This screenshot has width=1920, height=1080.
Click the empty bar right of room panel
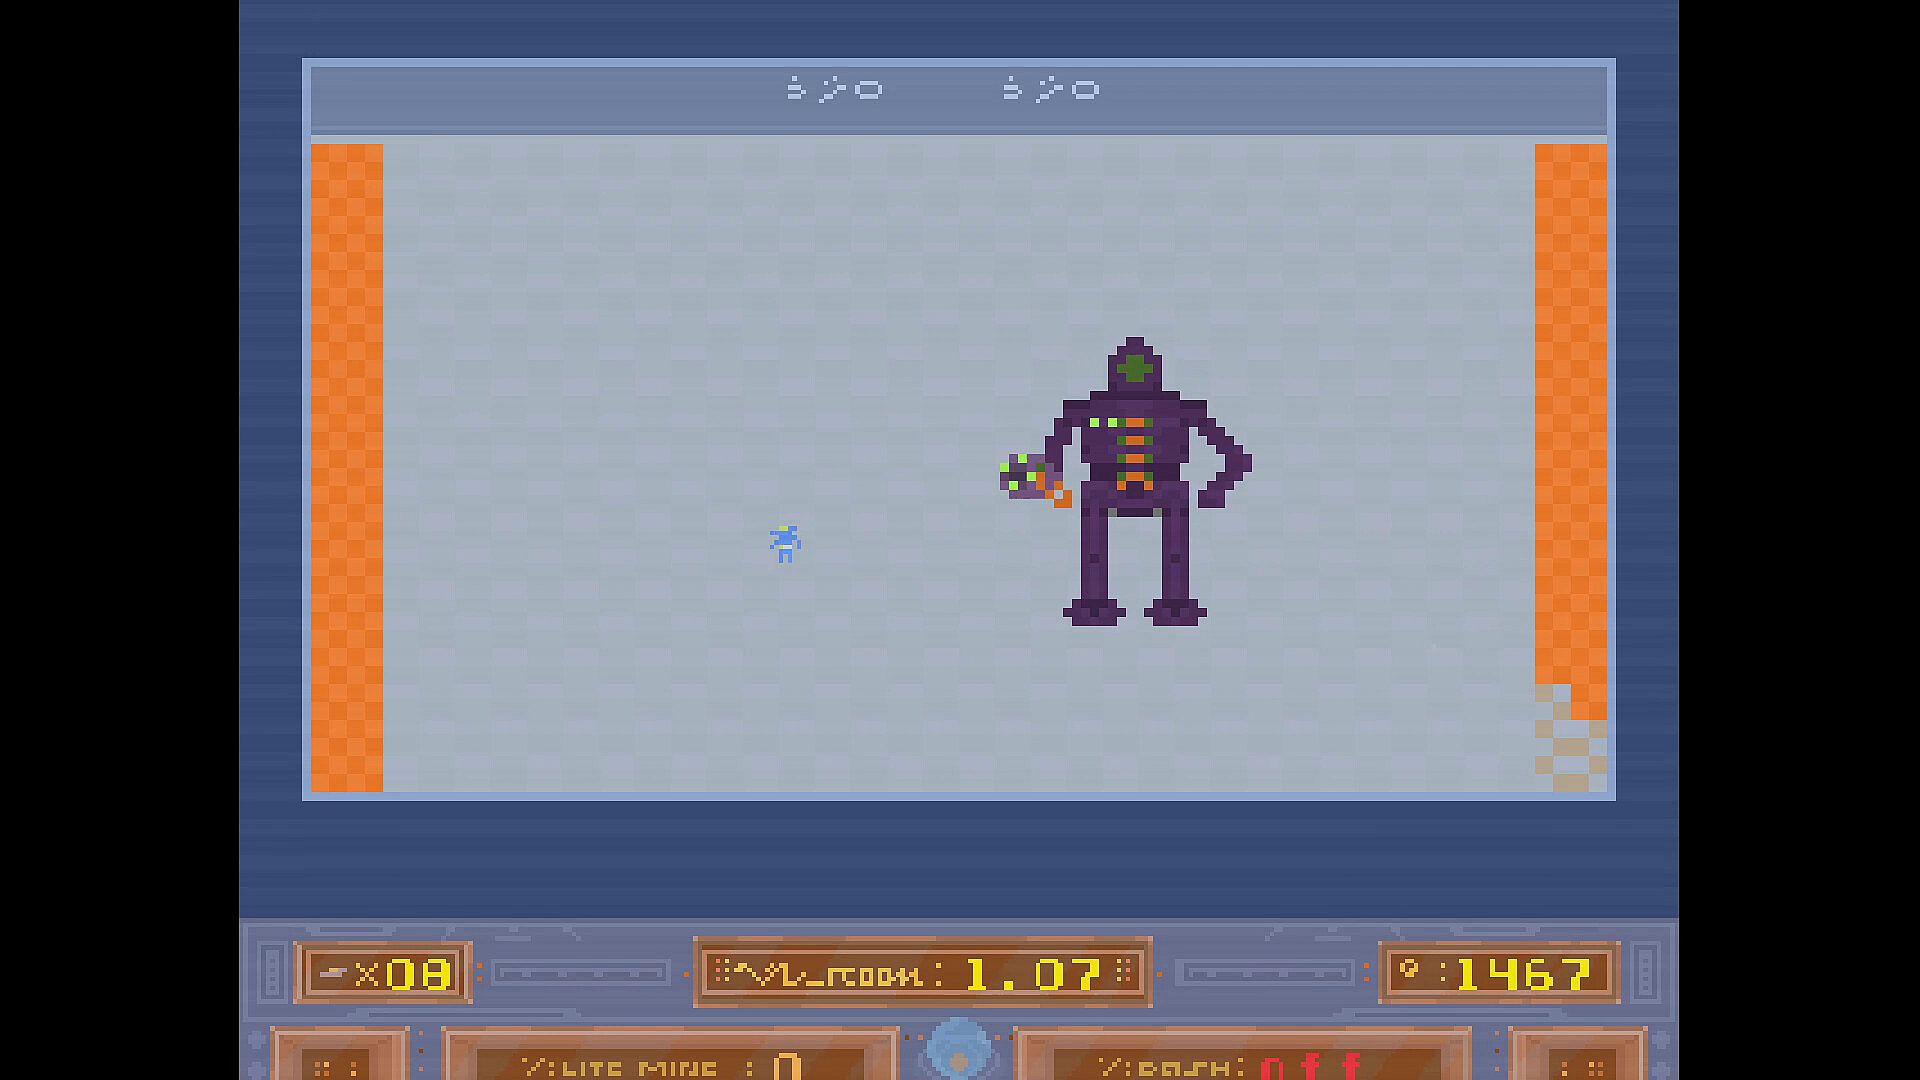(x=1266, y=972)
